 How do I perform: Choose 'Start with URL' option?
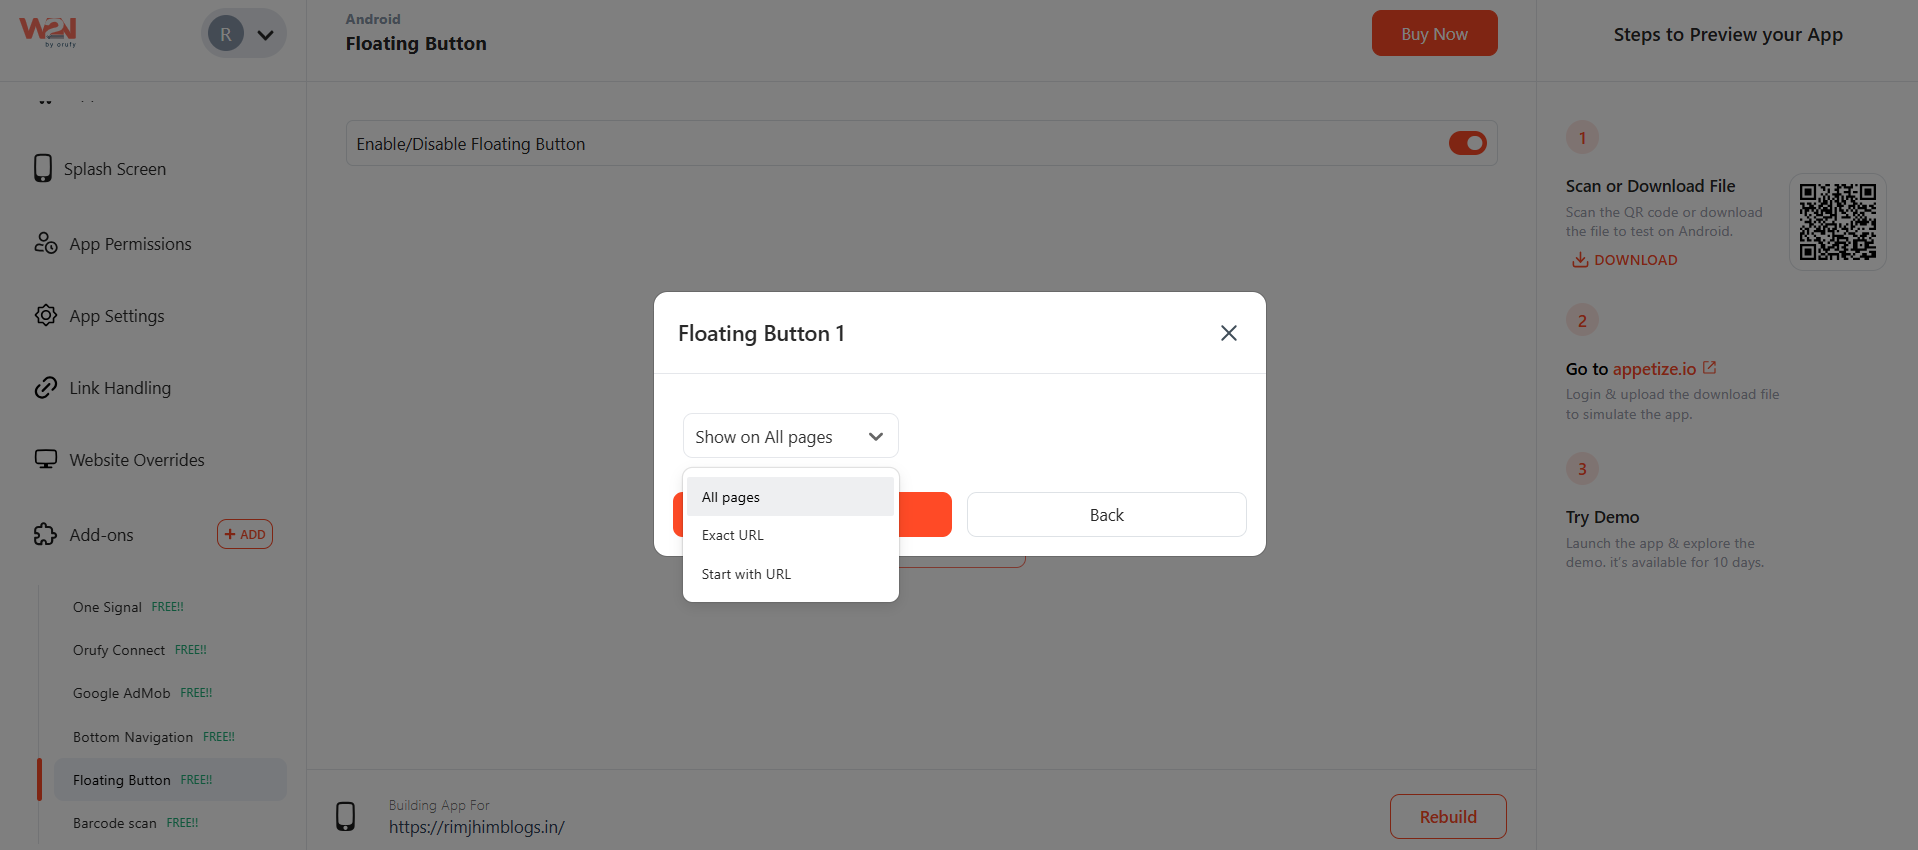pos(746,574)
